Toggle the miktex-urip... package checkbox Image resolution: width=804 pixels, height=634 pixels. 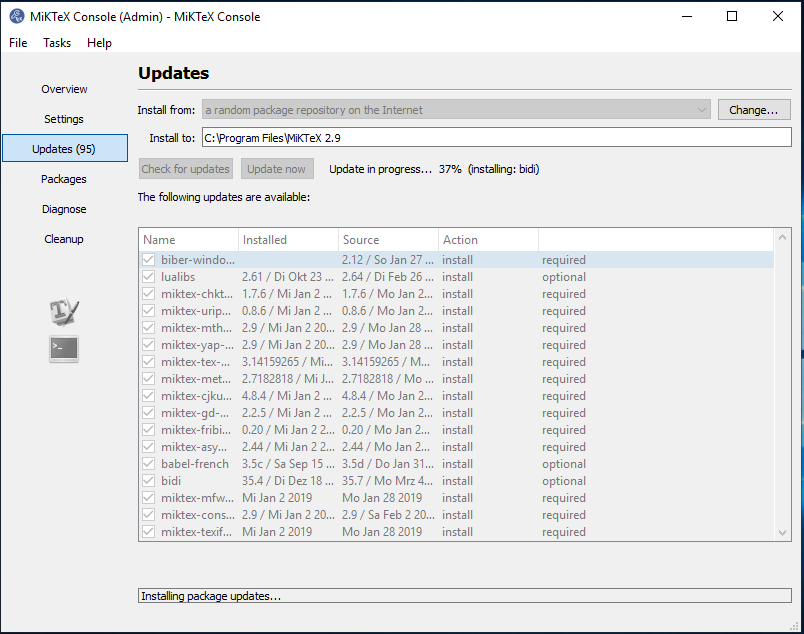[148, 310]
